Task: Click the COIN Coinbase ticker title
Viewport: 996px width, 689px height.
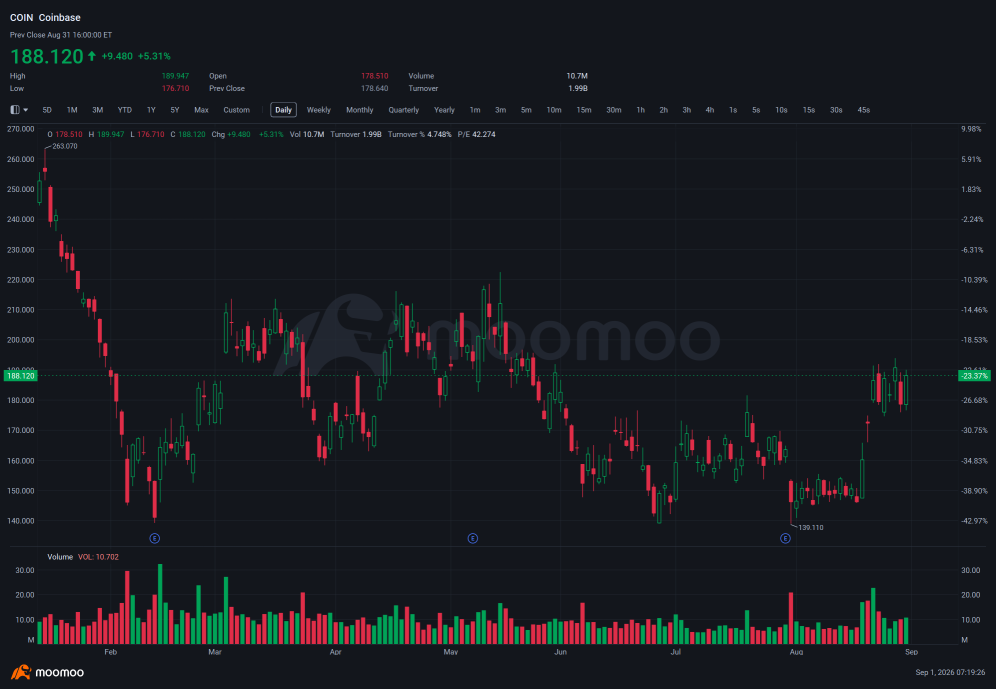Action: pos(45,18)
